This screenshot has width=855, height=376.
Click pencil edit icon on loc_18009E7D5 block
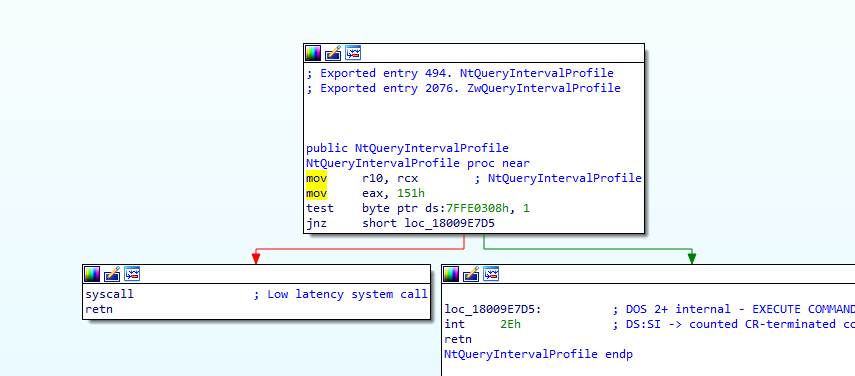(471, 274)
